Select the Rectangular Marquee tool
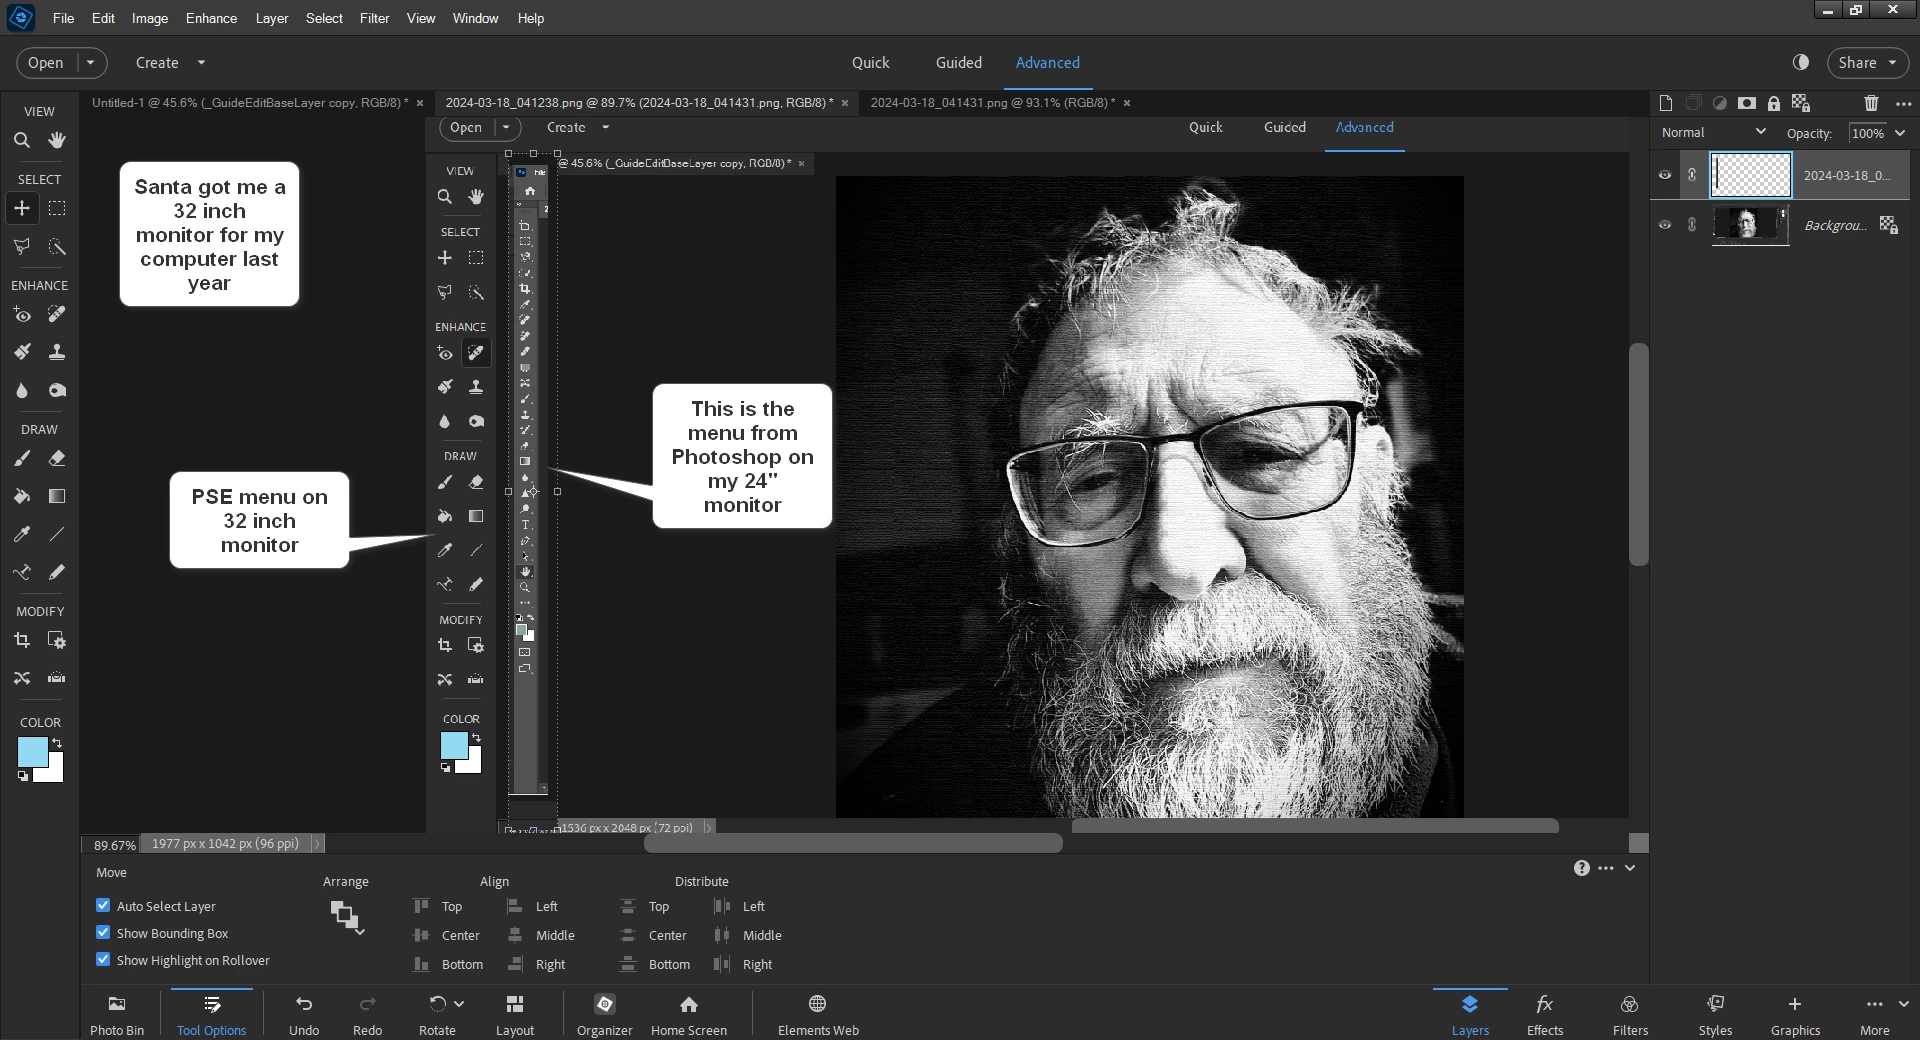Viewport: 1920px width, 1040px height. [57, 208]
